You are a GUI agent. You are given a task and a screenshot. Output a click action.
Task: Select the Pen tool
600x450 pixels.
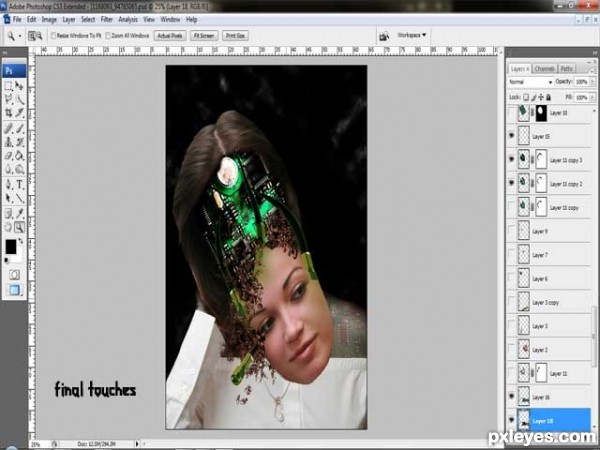pyautogui.click(x=8, y=184)
